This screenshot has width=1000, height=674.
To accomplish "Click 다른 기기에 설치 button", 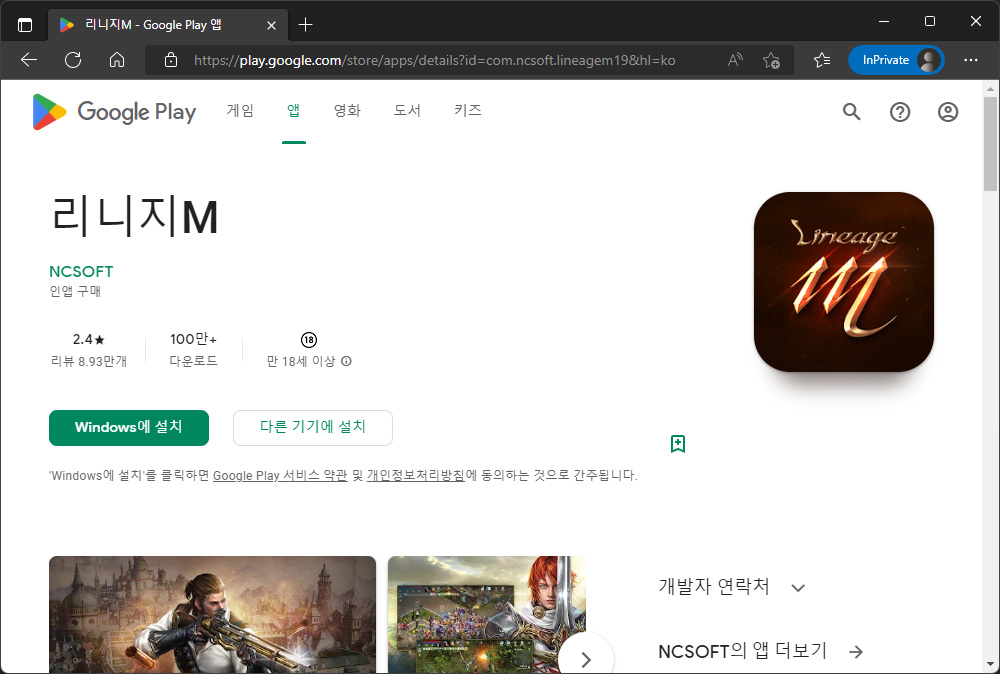I will (x=312, y=427).
